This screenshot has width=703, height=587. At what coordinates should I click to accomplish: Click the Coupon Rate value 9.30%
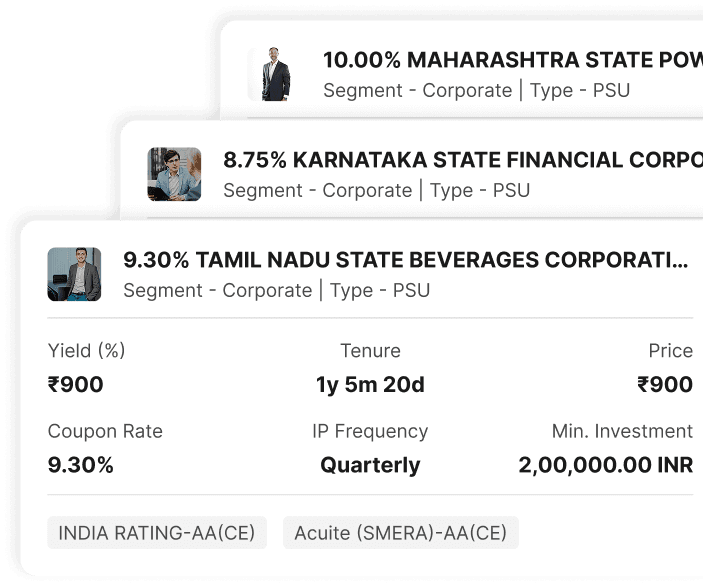click(x=81, y=465)
